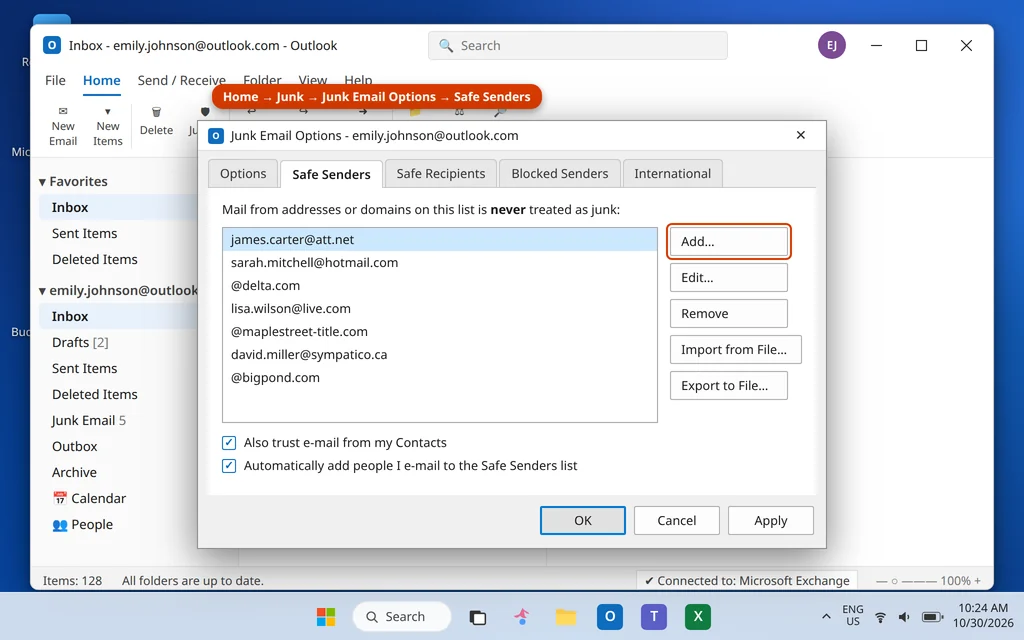Click the magnifier icon in the Outlook search box

(446, 46)
